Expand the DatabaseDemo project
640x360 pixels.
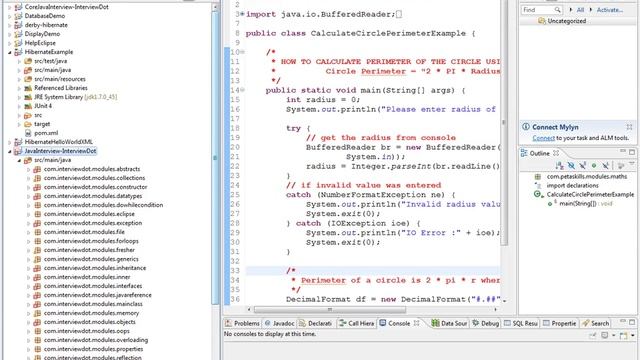[10, 16]
